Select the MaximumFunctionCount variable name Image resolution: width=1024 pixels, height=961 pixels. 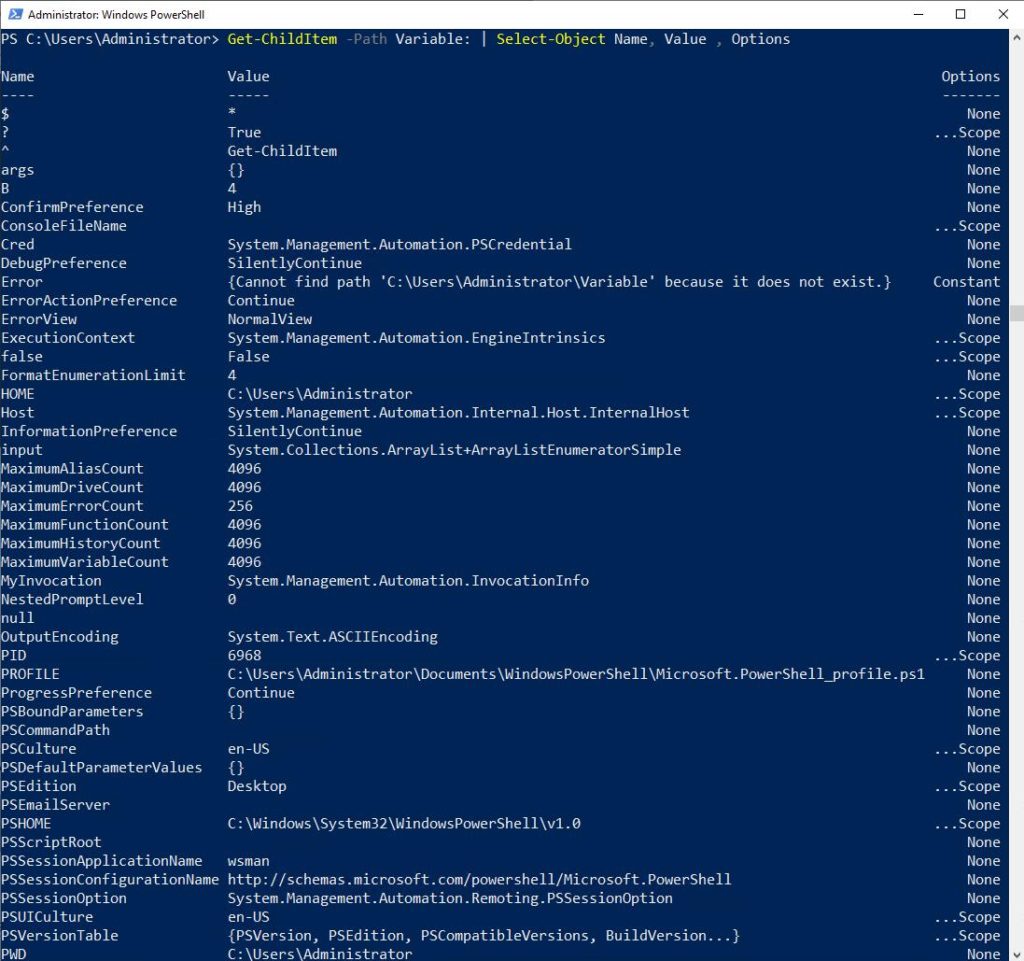tap(84, 525)
